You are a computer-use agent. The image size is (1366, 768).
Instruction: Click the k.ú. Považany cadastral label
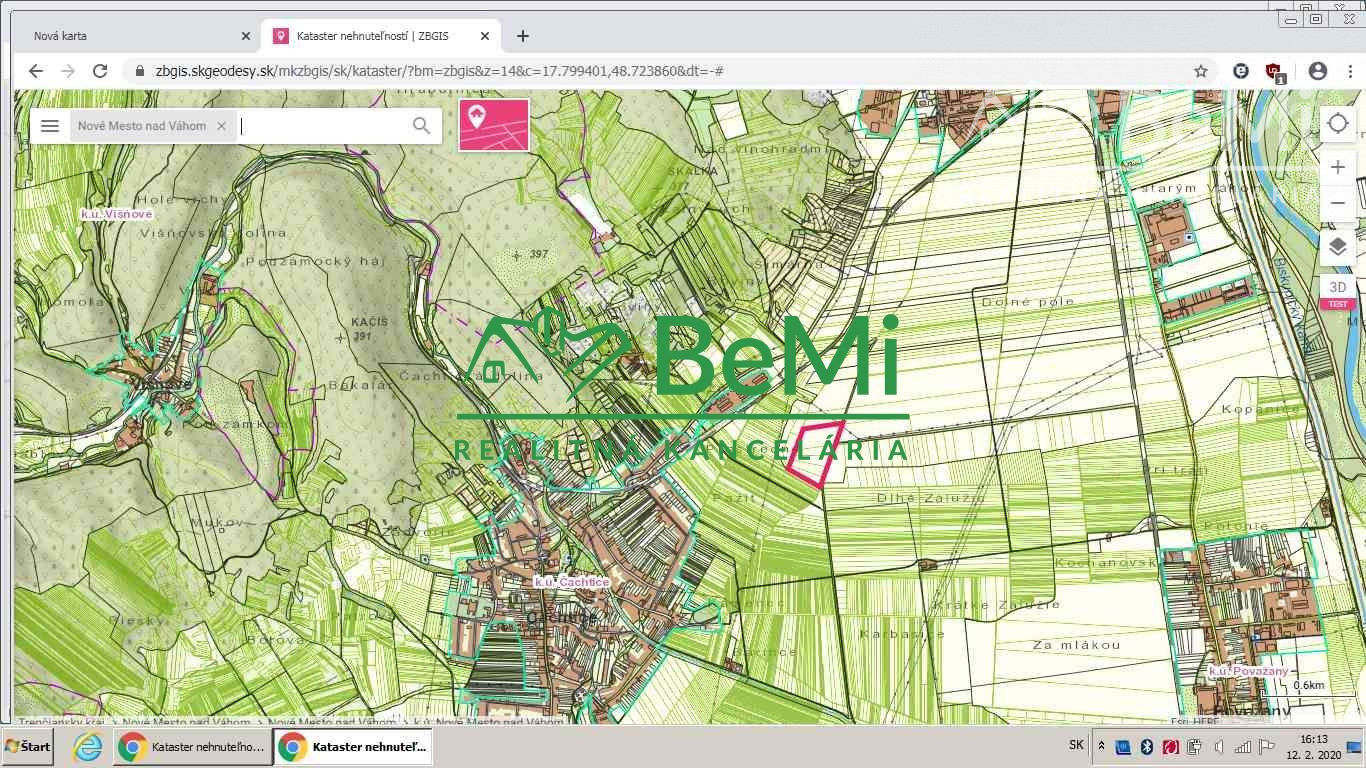click(x=1249, y=671)
